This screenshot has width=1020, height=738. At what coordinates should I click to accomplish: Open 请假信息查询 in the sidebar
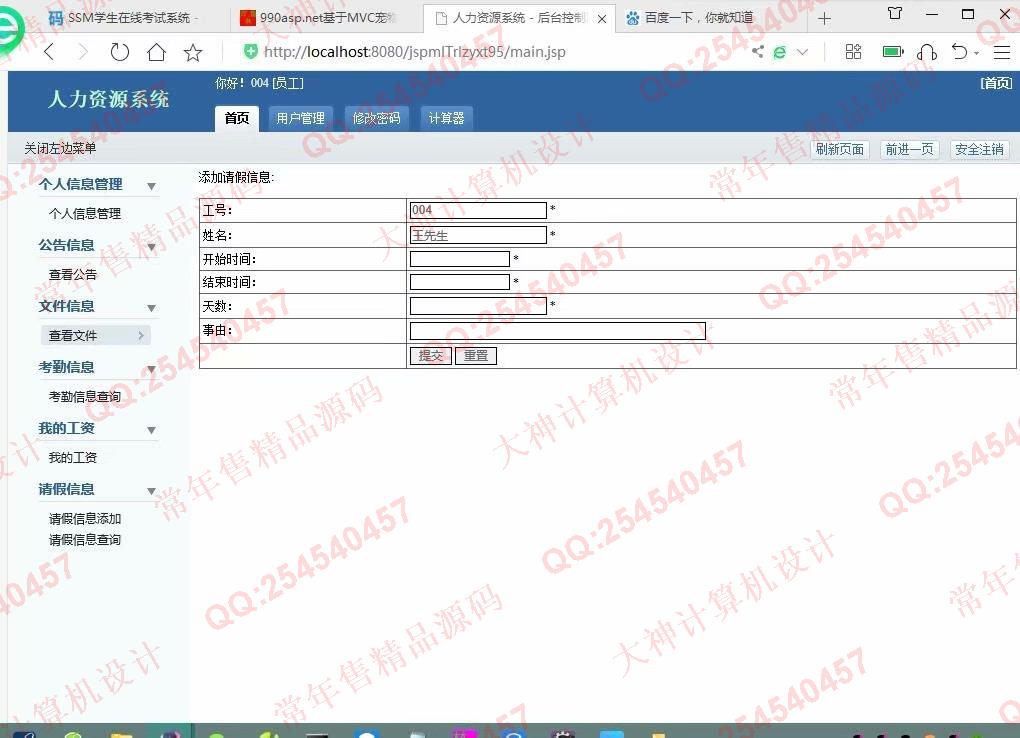click(85, 540)
